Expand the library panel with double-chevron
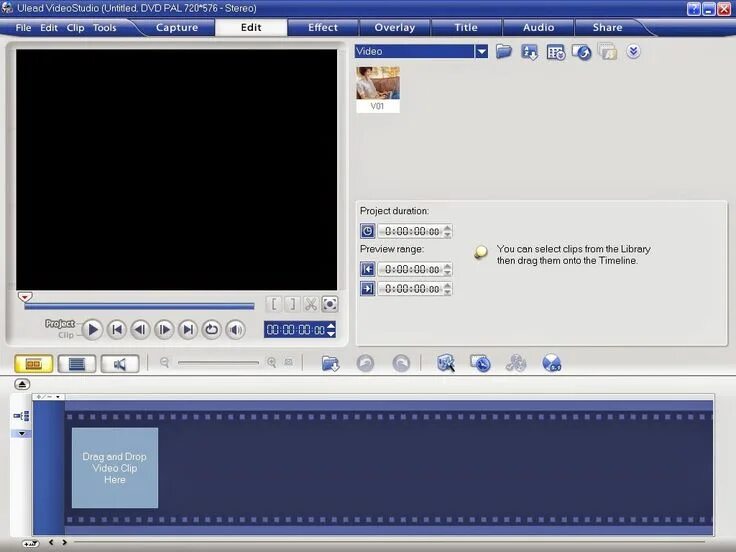The image size is (736, 552). pyautogui.click(x=633, y=51)
